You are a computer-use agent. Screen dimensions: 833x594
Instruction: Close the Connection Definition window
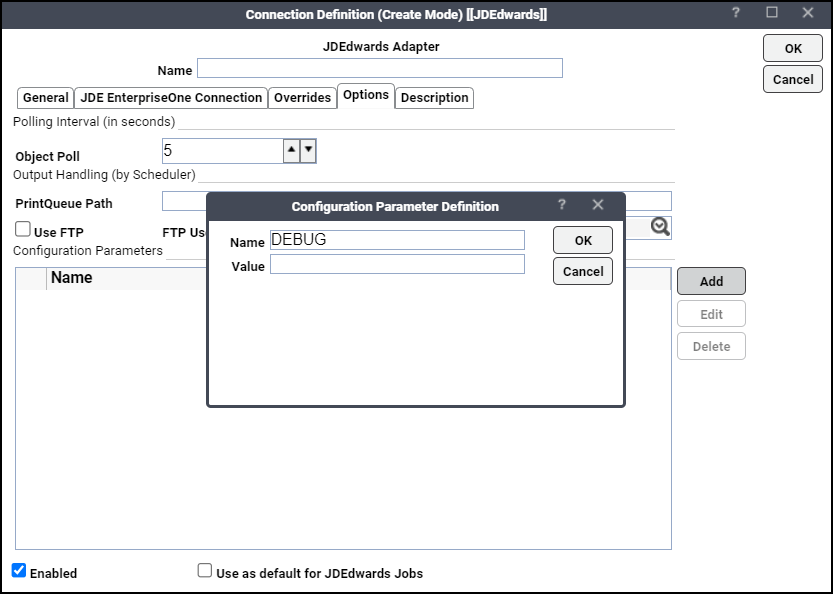tap(808, 13)
